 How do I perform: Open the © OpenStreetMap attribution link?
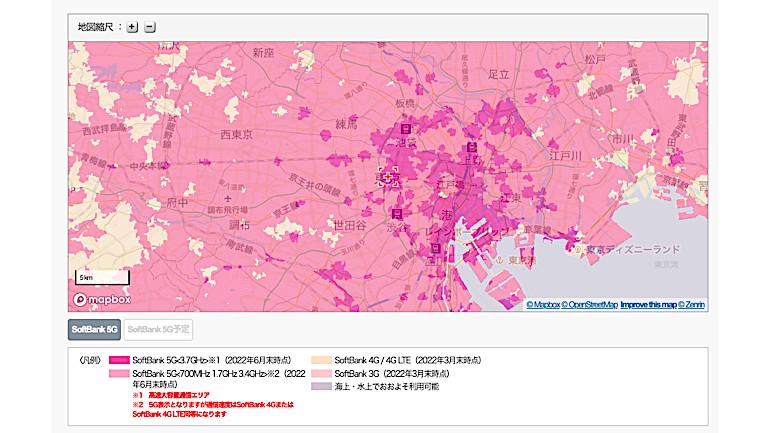point(590,304)
